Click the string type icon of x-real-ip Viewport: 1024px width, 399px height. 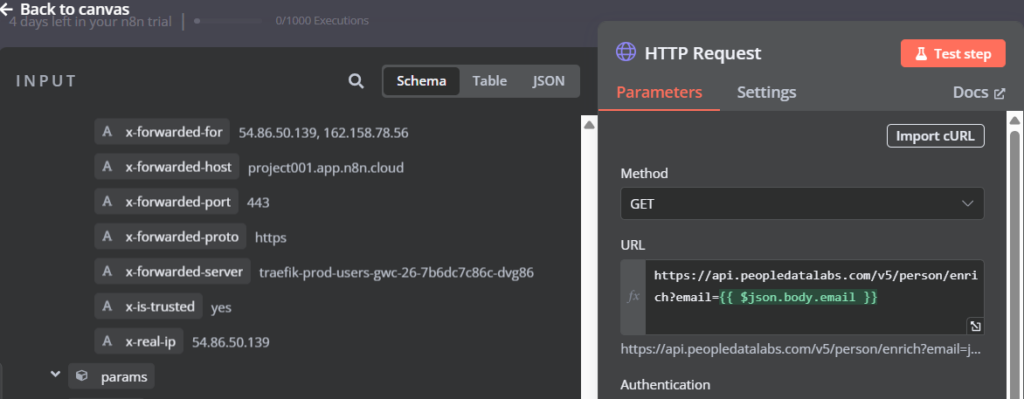[107, 342]
